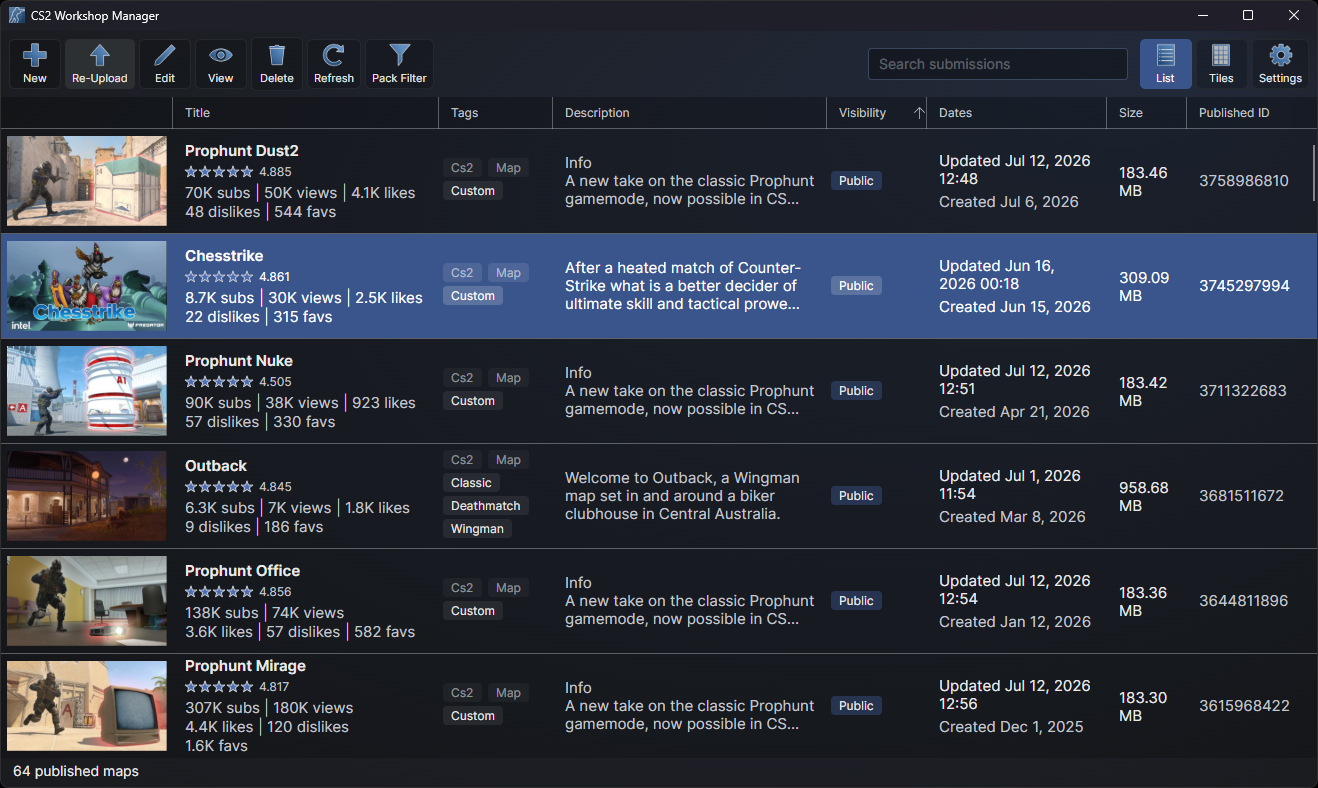Sort by the Title column header
This screenshot has width=1318, height=788.
305,113
